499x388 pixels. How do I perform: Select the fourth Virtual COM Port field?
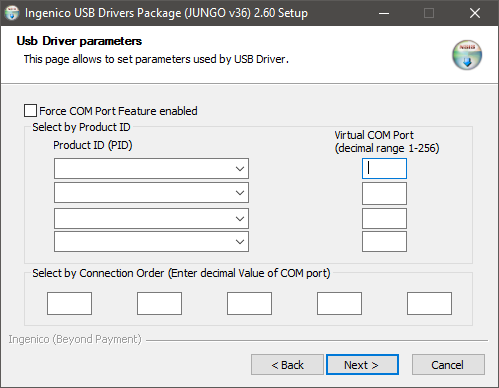384,241
